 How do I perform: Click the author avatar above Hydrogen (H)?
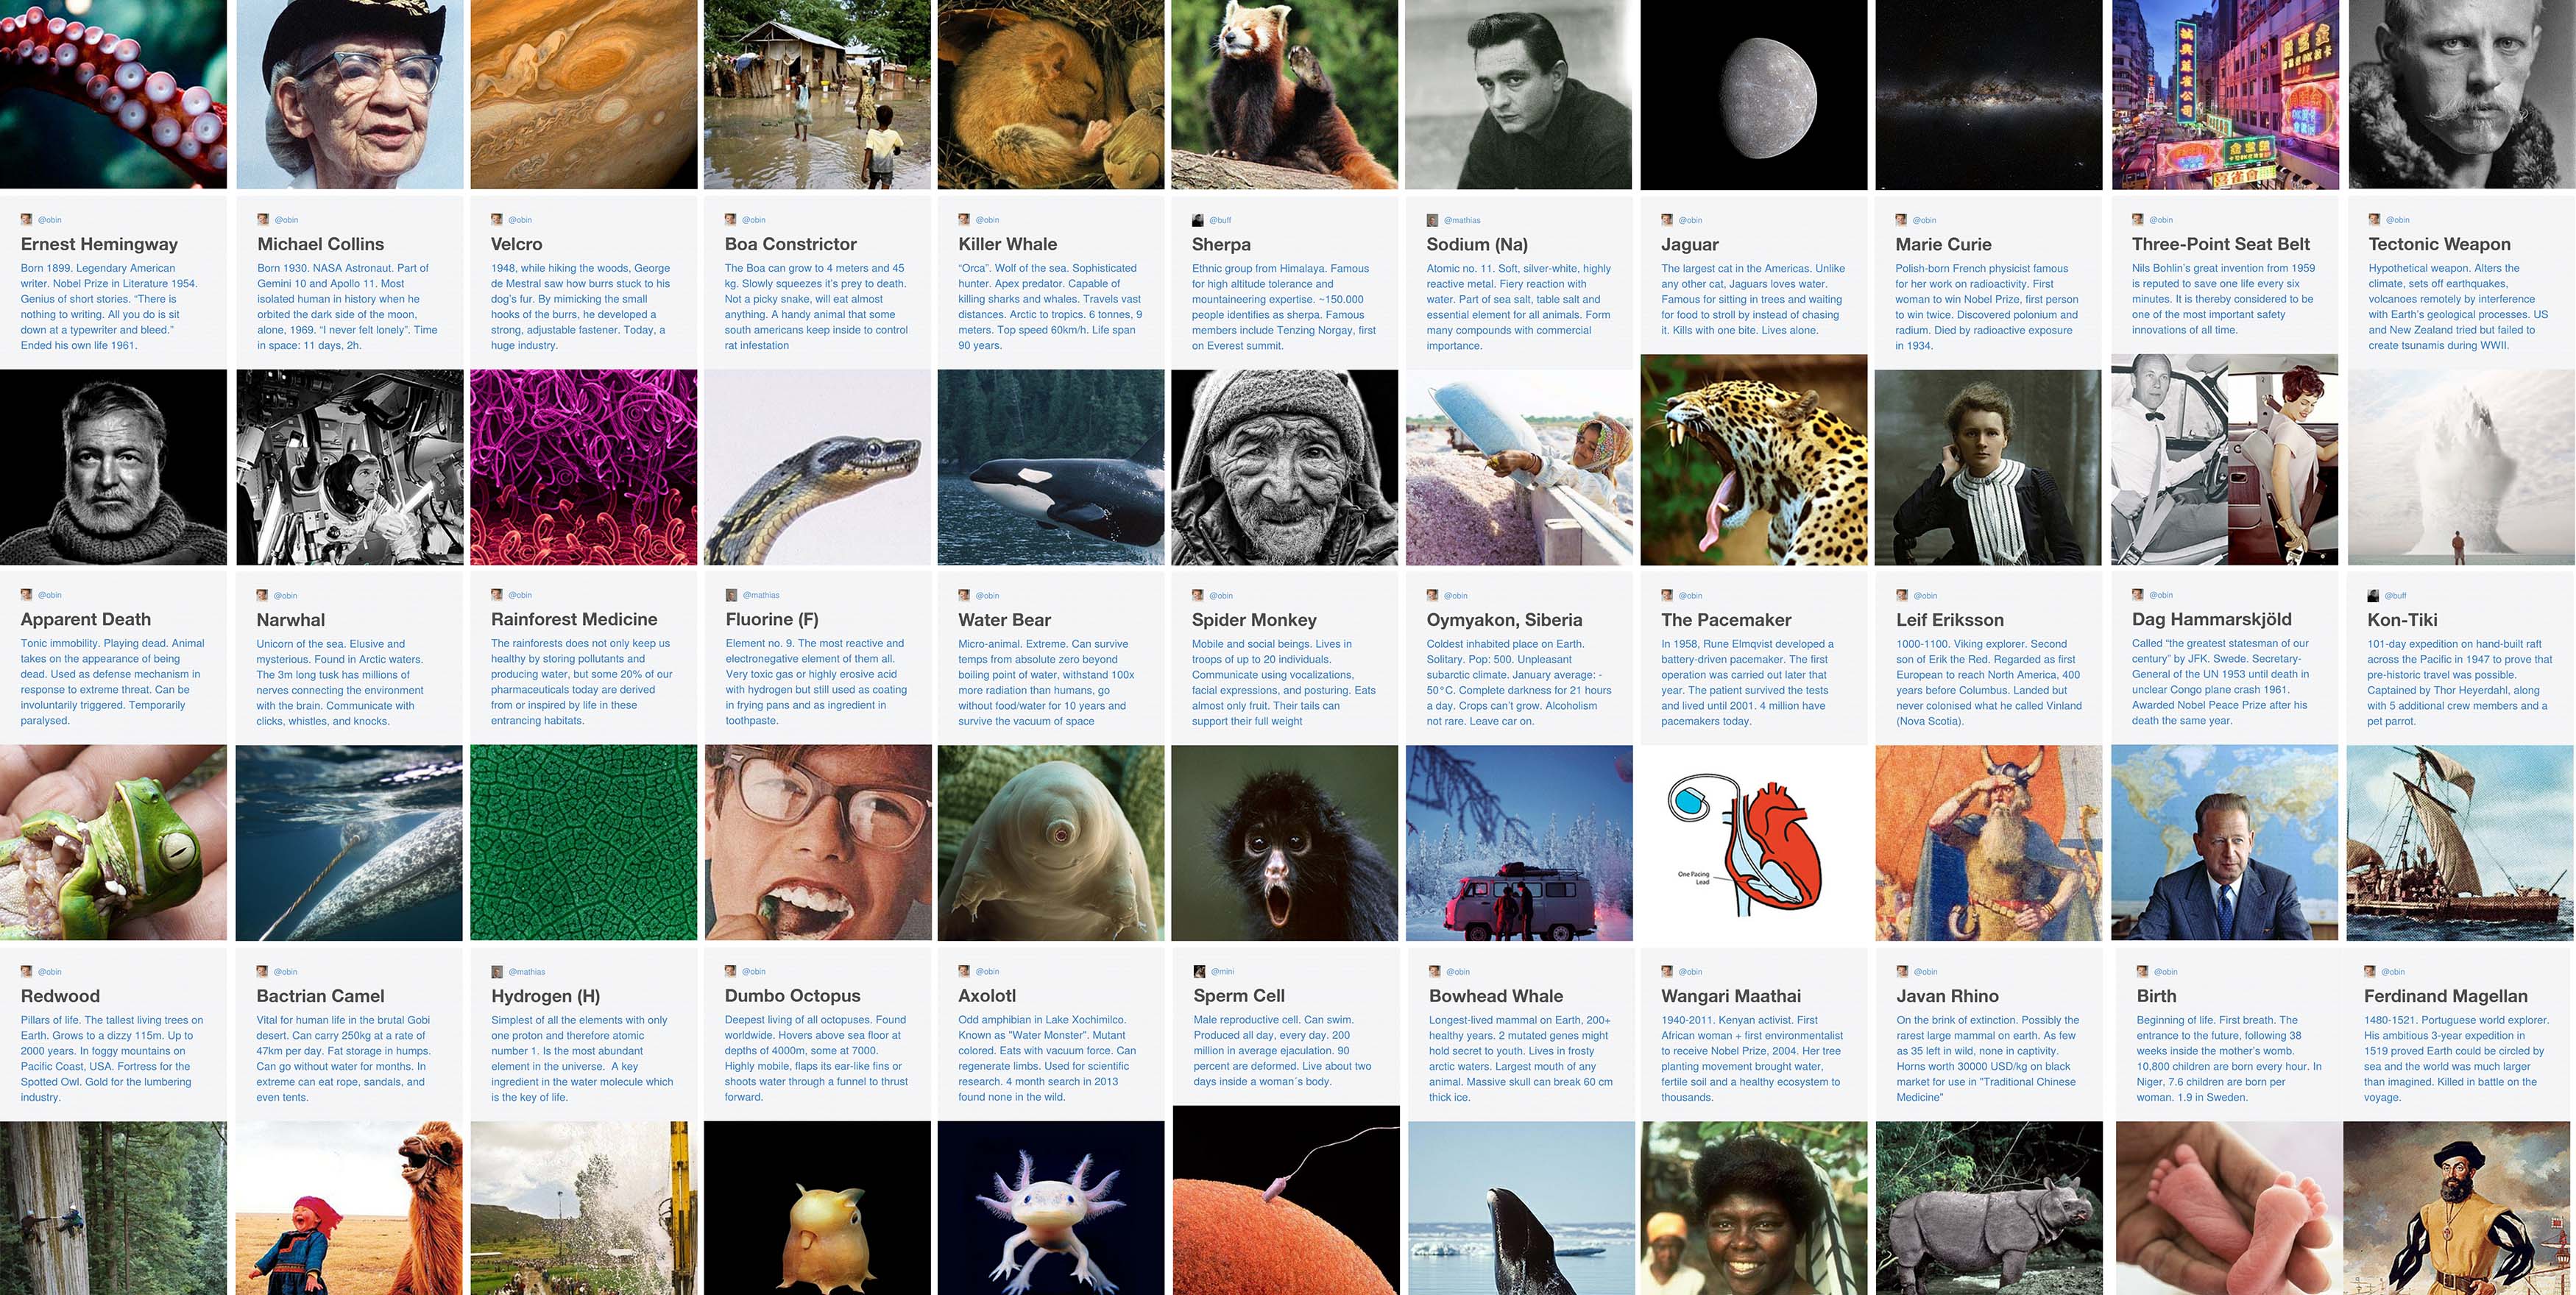tap(497, 971)
